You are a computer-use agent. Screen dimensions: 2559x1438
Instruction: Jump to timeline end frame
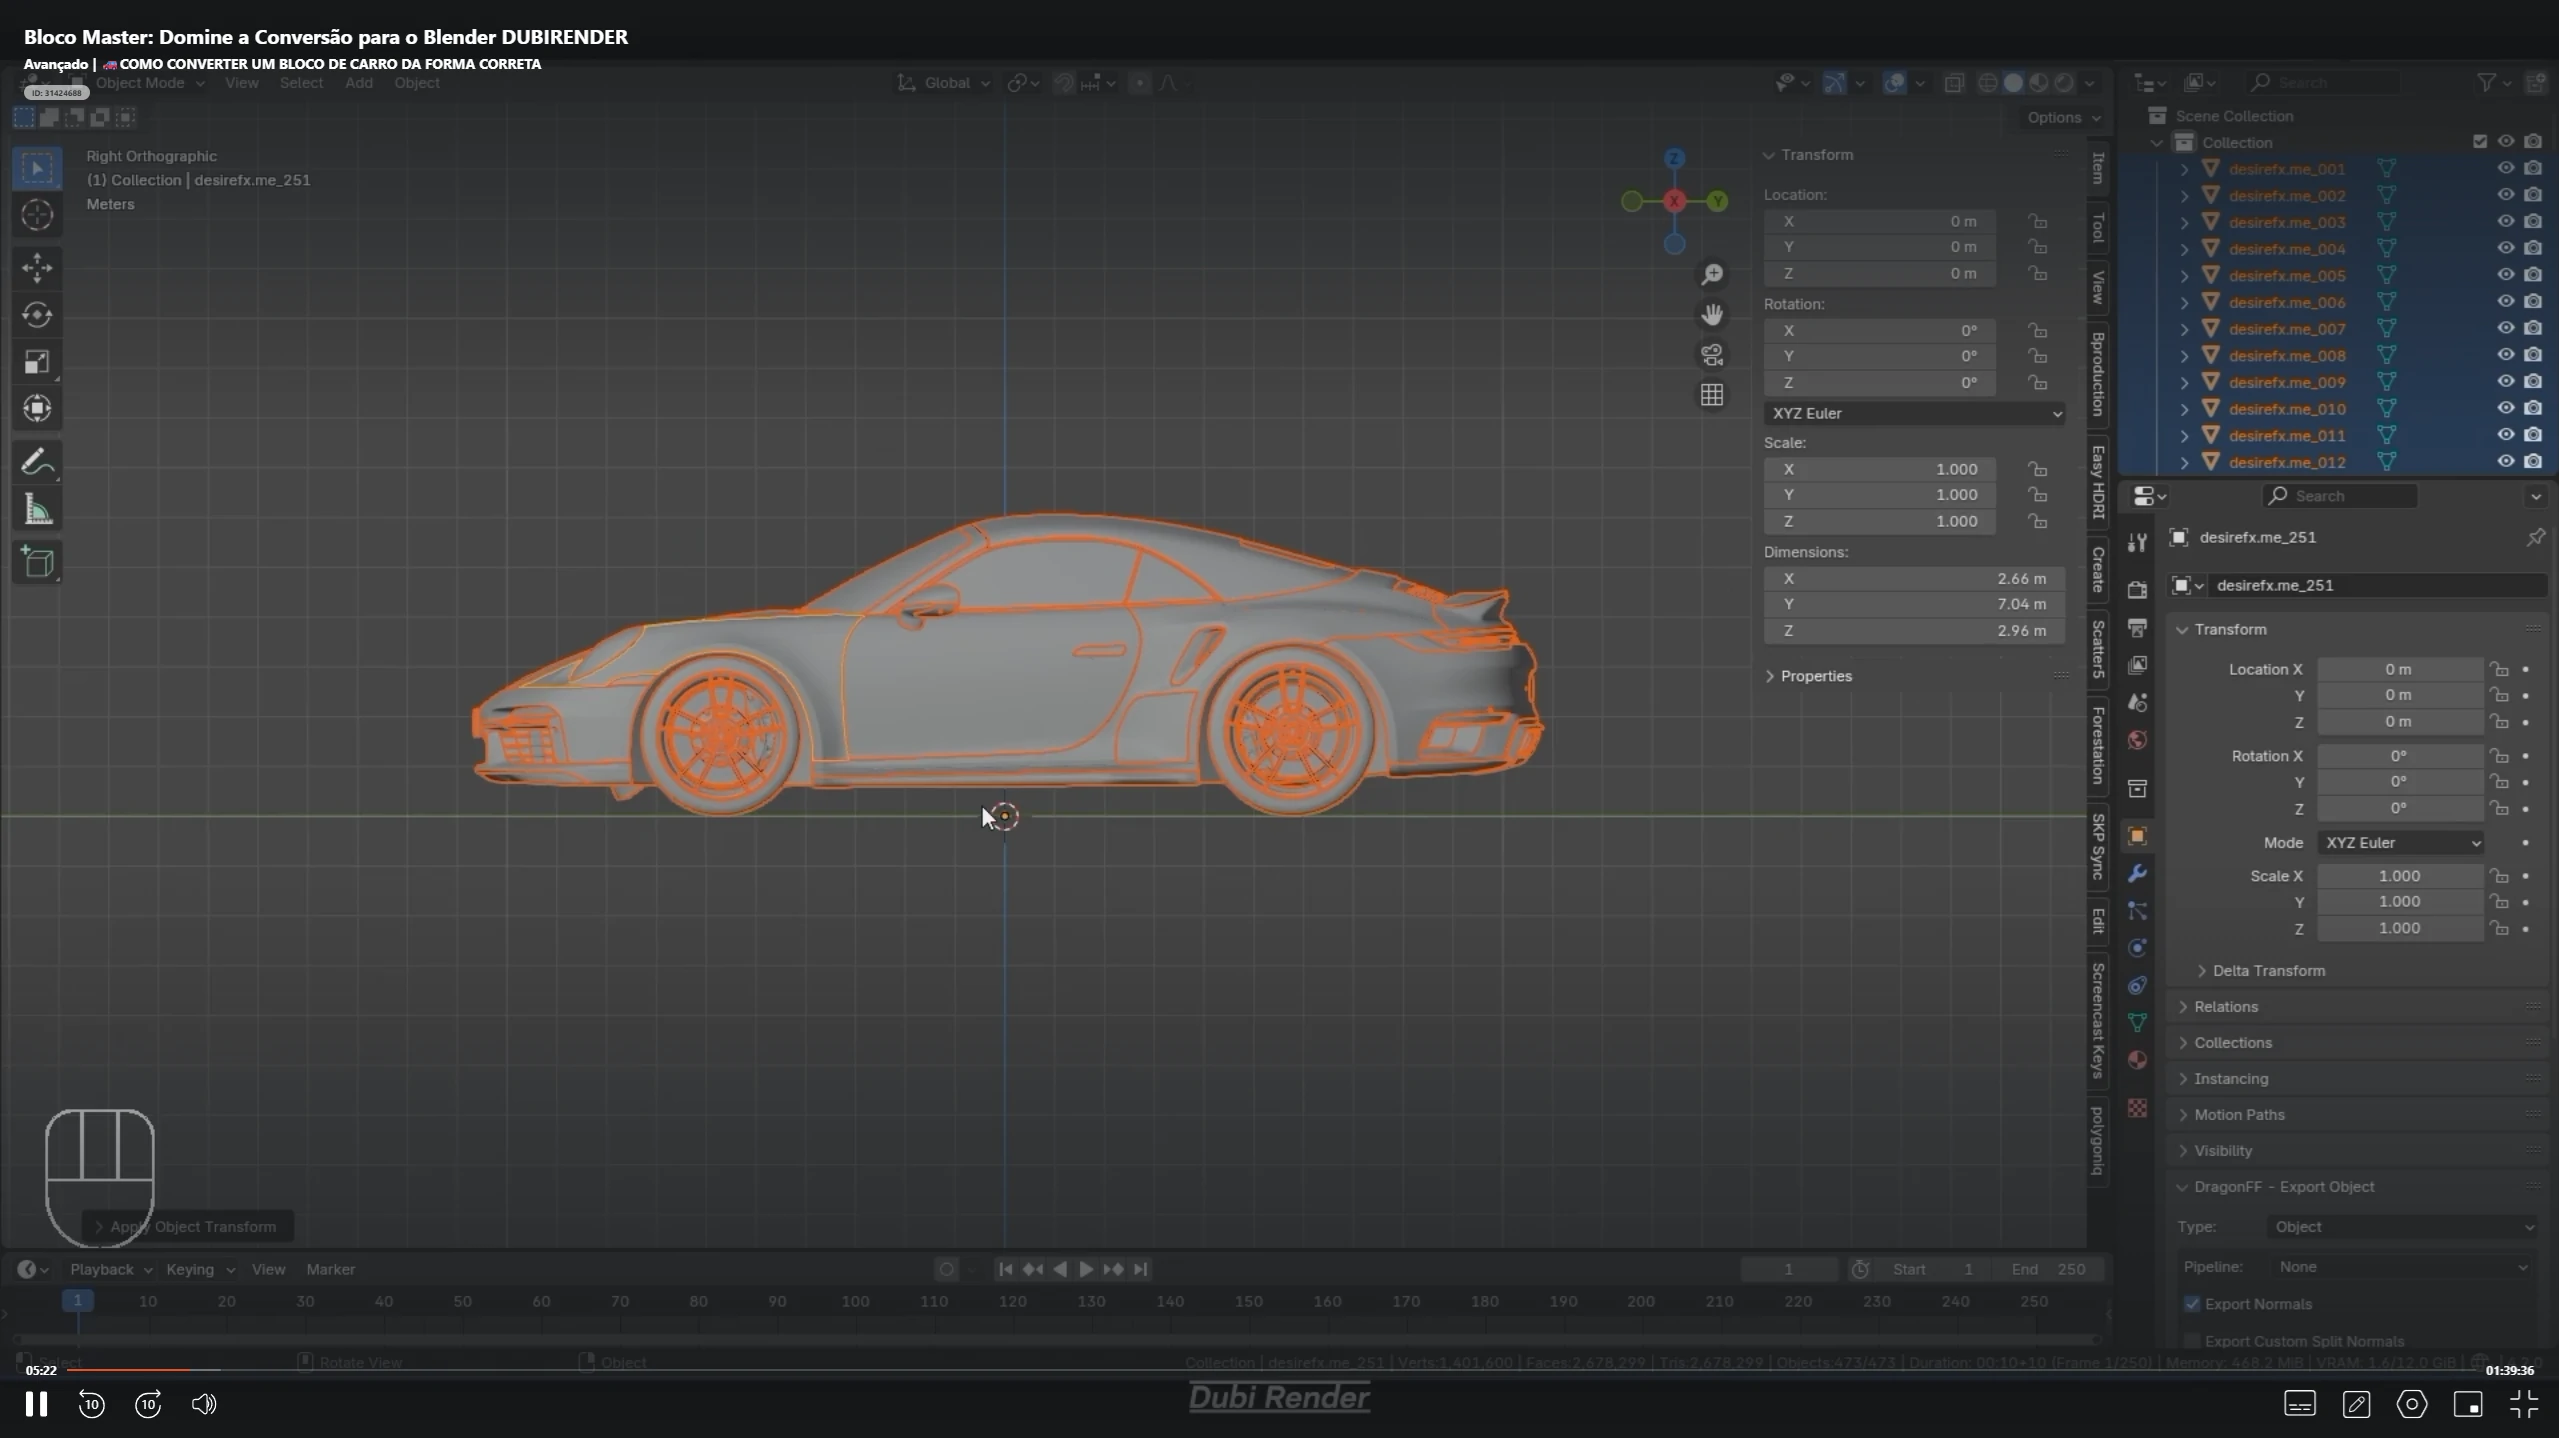[x=1140, y=1269]
